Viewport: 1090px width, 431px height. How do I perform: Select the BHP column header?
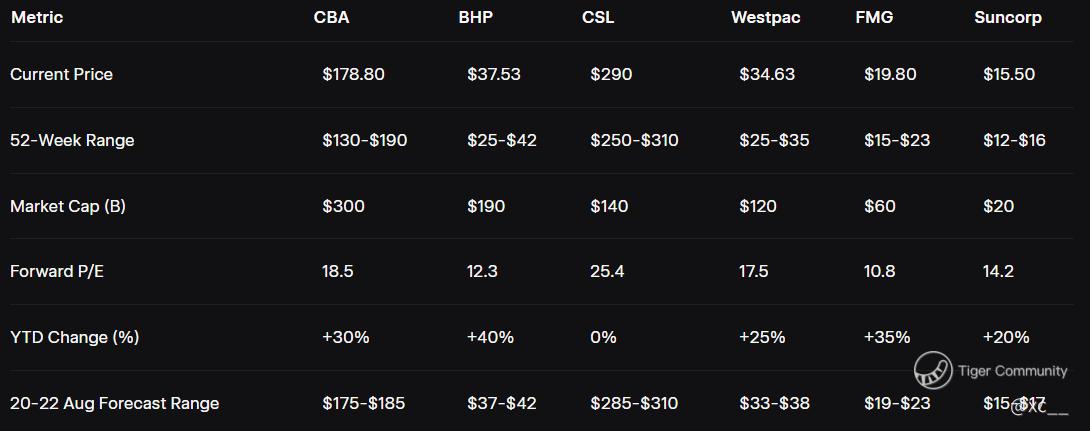pos(475,17)
